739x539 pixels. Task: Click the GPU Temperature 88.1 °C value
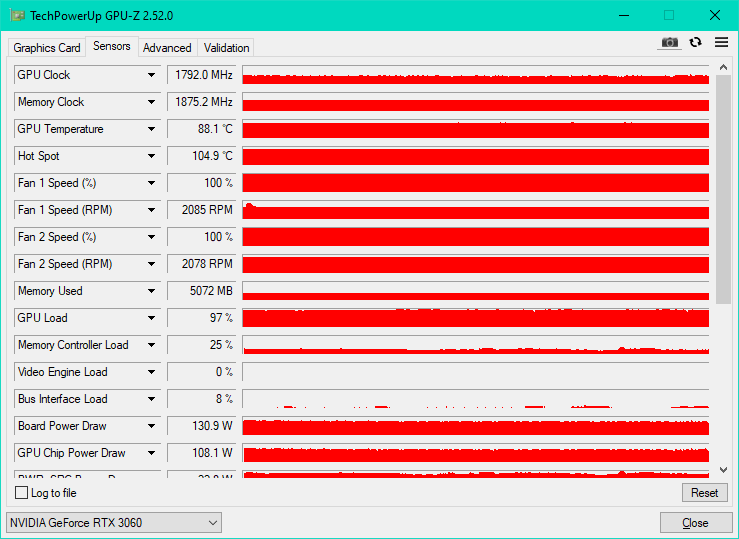pyautogui.click(x=202, y=129)
